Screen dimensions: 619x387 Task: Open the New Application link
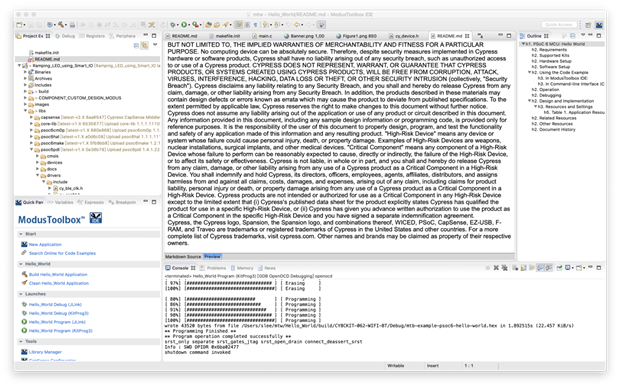pyautogui.click(x=45, y=244)
